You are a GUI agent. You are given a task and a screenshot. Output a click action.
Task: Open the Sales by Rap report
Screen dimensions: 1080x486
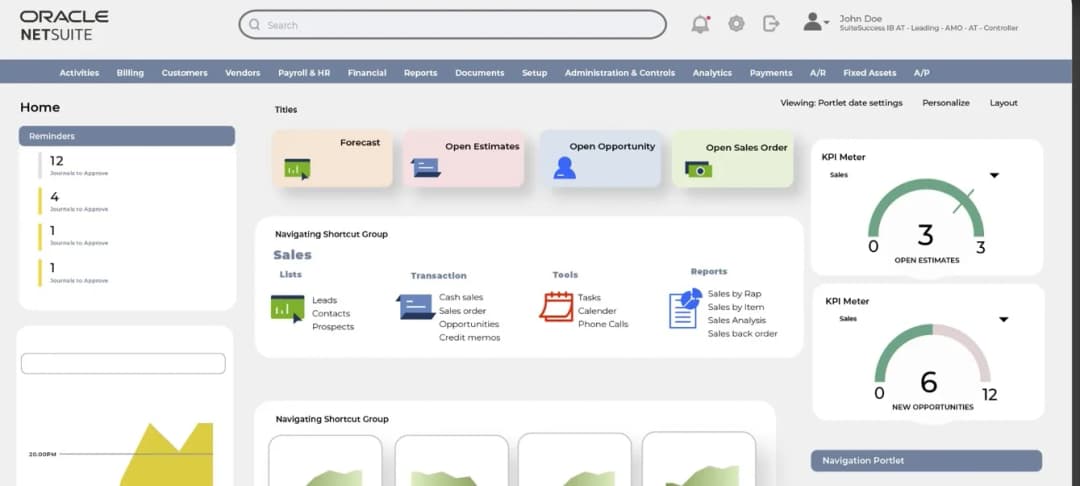coord(734,294)
